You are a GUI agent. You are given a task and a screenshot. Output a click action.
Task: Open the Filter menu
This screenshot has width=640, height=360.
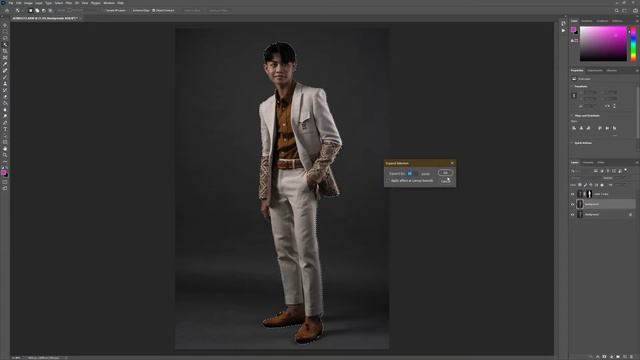(69, 3)
